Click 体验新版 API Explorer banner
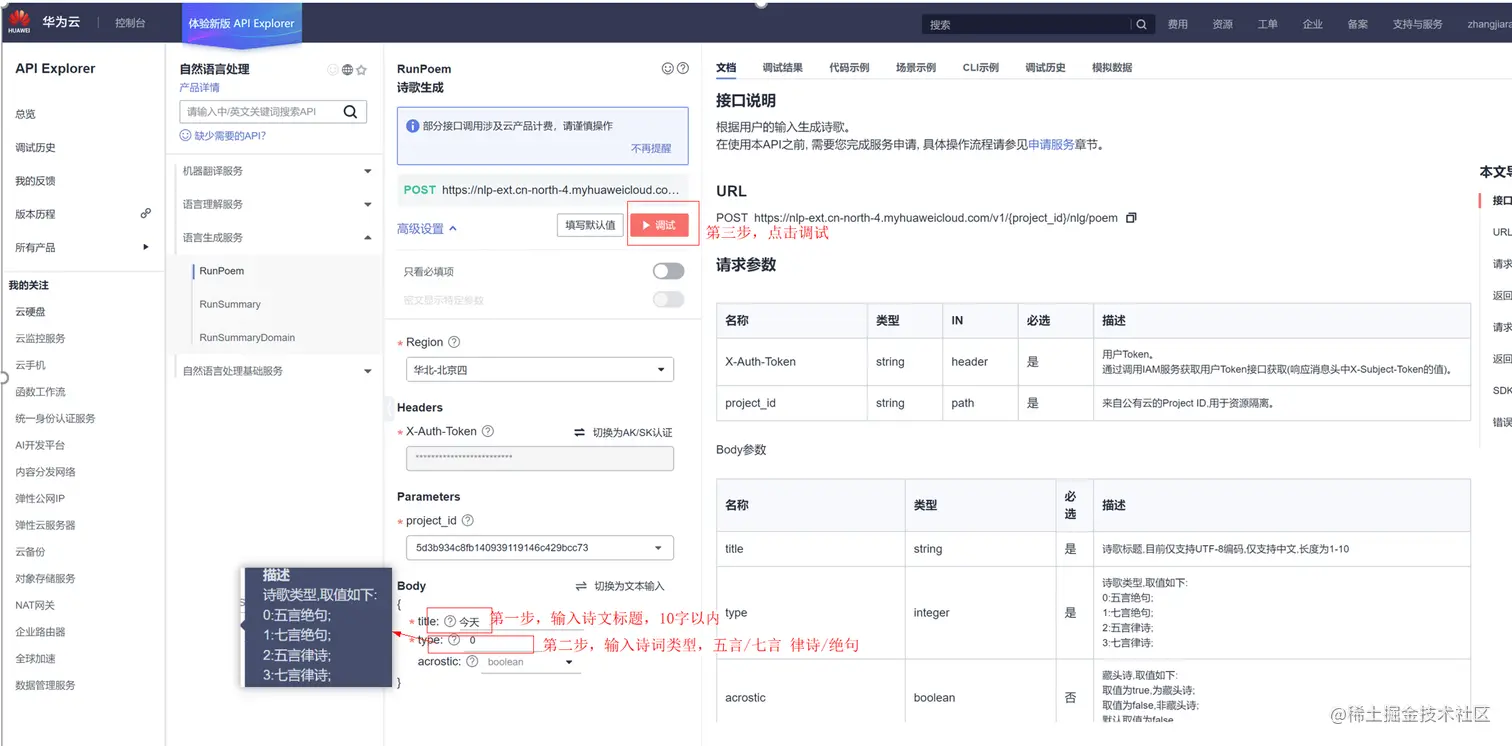The height and width of the screenshot is (746, 1512). point(241,23)
